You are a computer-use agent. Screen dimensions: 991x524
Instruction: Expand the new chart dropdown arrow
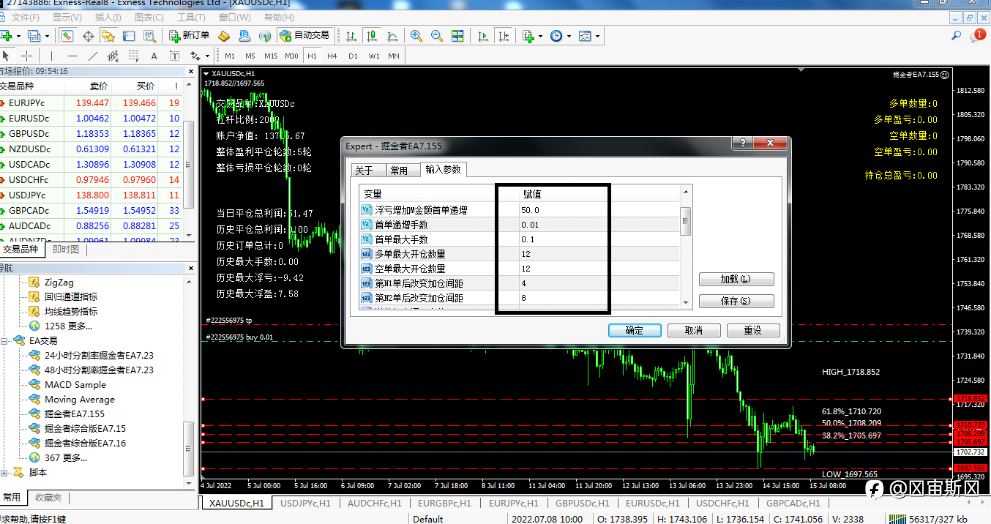18,37
